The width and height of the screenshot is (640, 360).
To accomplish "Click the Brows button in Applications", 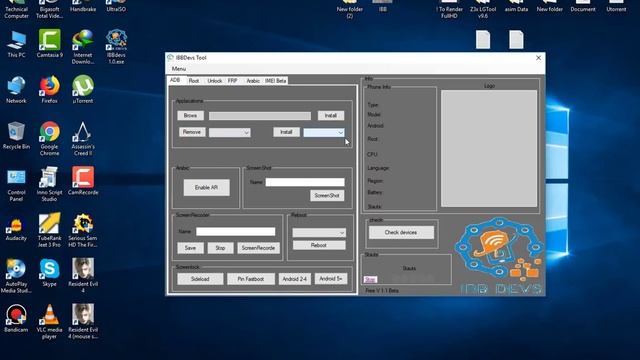I will click(191, 116).
